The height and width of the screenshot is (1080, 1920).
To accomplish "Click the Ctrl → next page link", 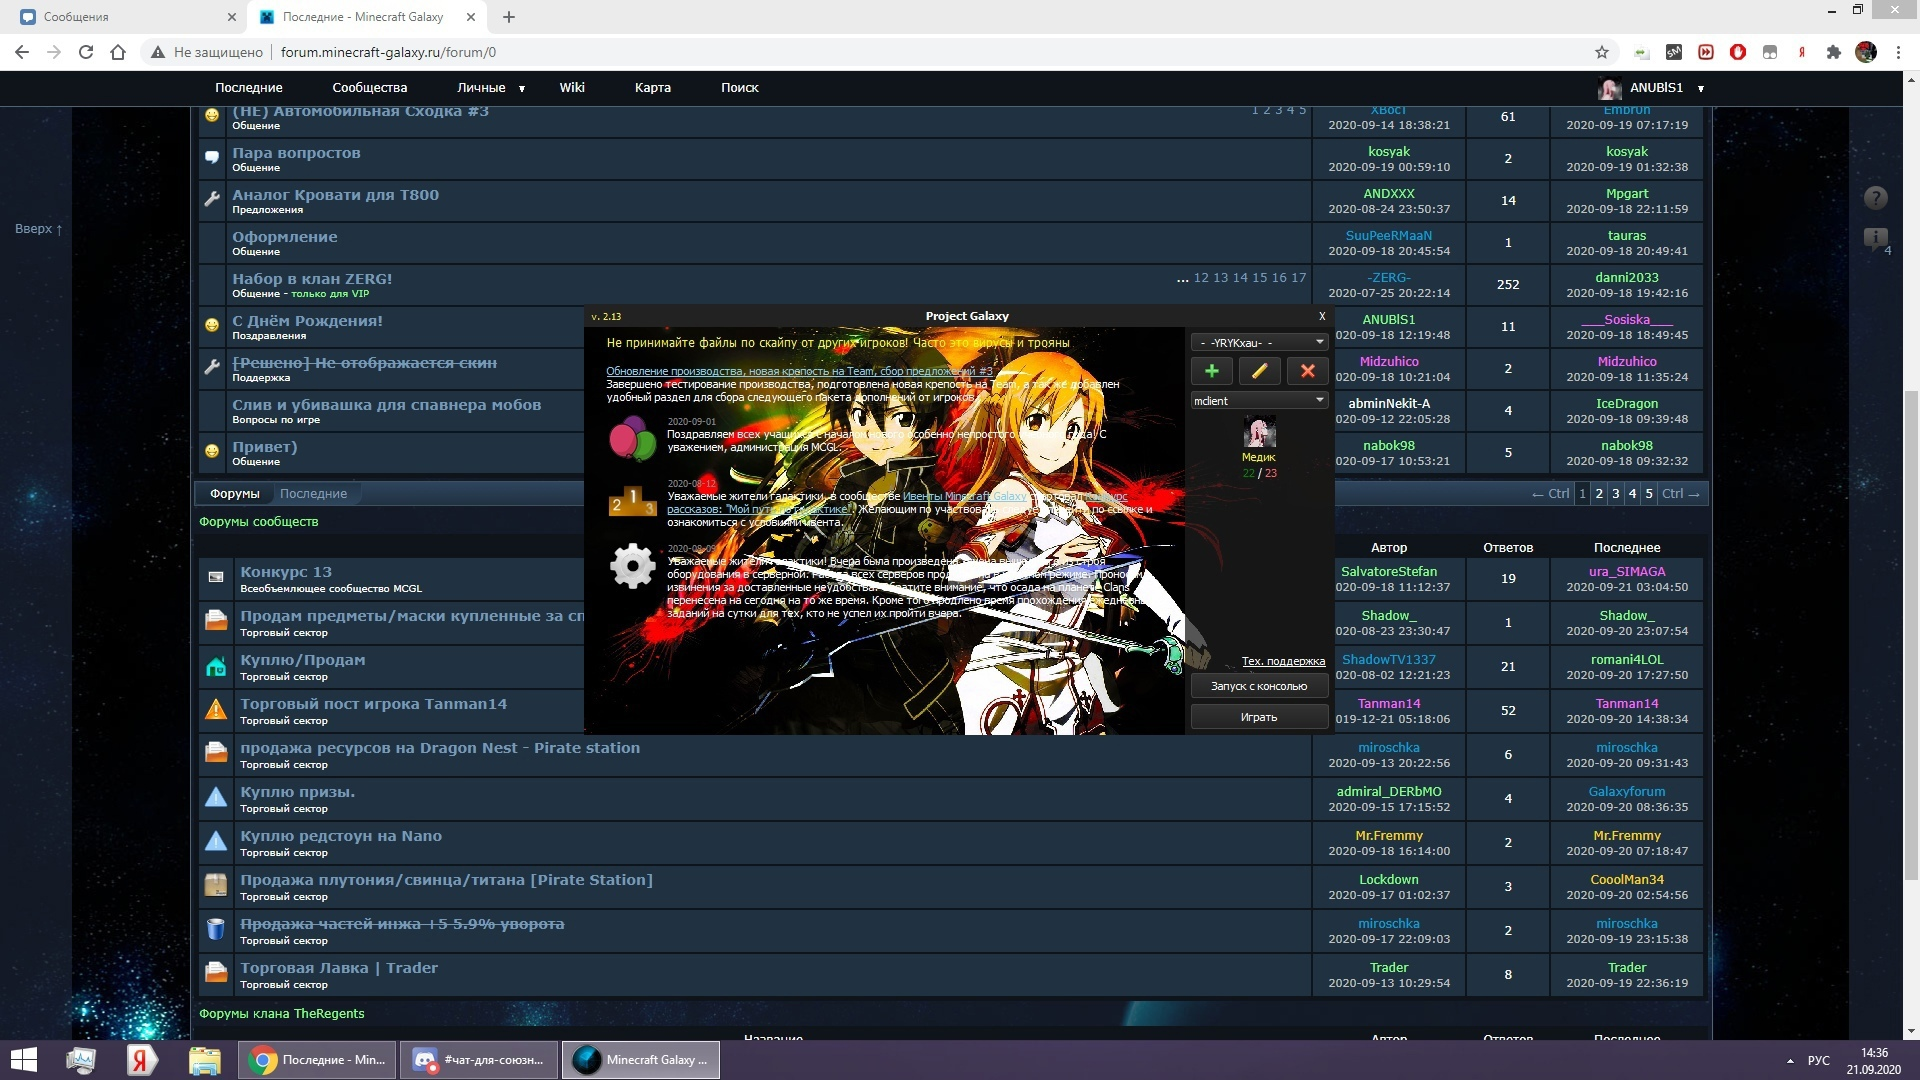I will pyautogui.click(x=1681, y=494).
